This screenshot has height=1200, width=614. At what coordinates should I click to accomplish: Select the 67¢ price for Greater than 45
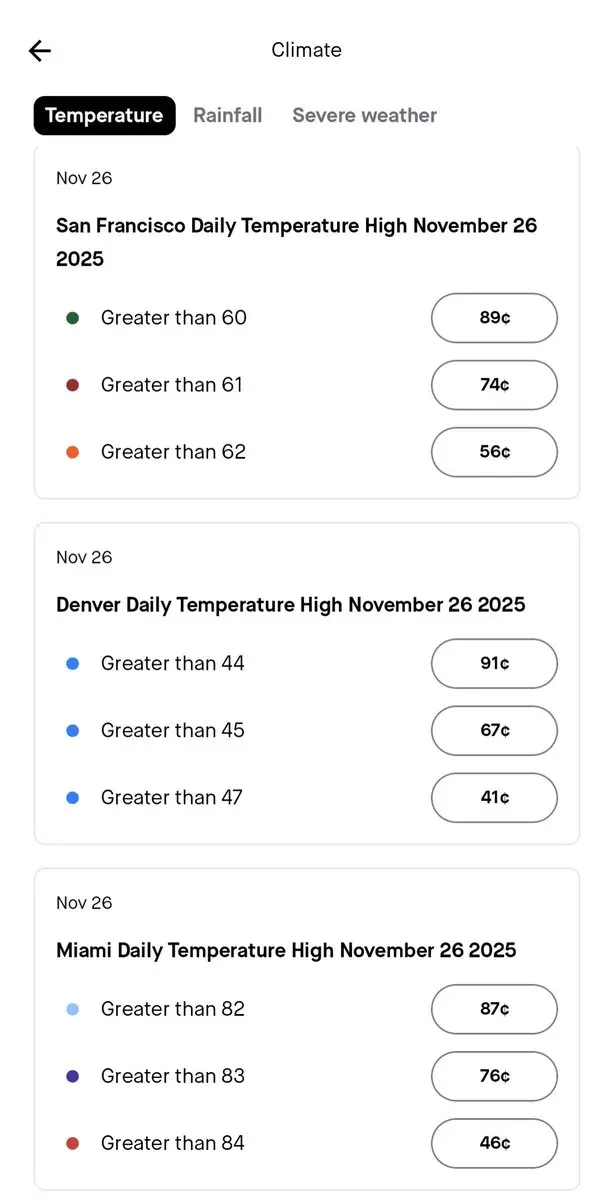coord(494,731)
